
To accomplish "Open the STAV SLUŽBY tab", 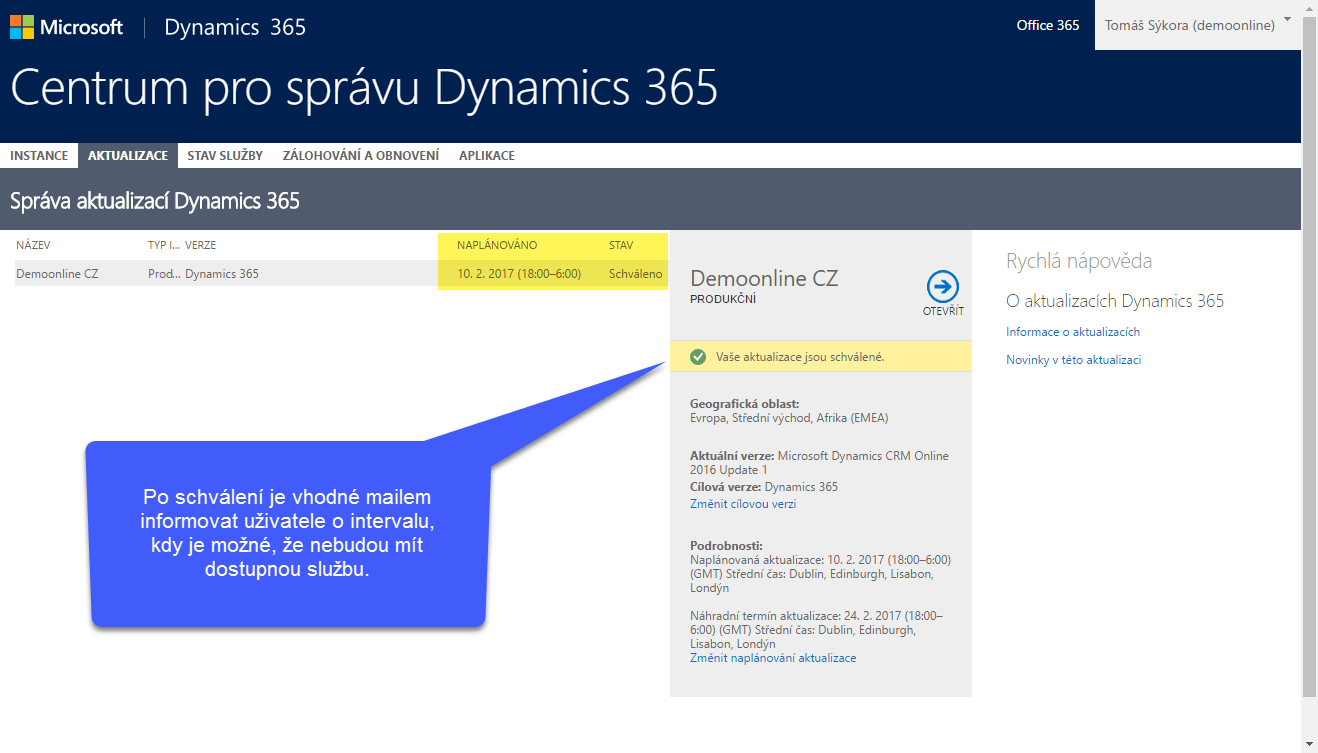I will [225, 156].
